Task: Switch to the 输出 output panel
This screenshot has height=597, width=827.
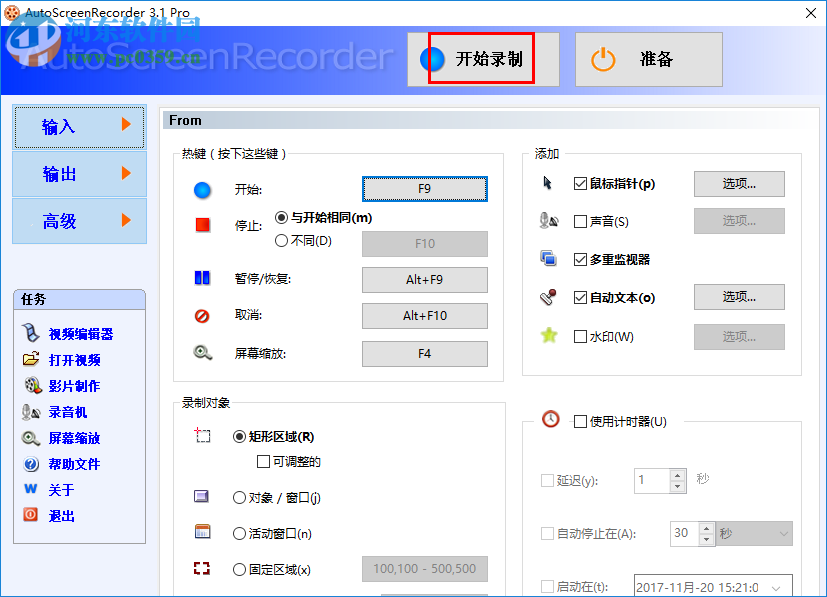Action: pyautogui.click(x=79, y=173)
